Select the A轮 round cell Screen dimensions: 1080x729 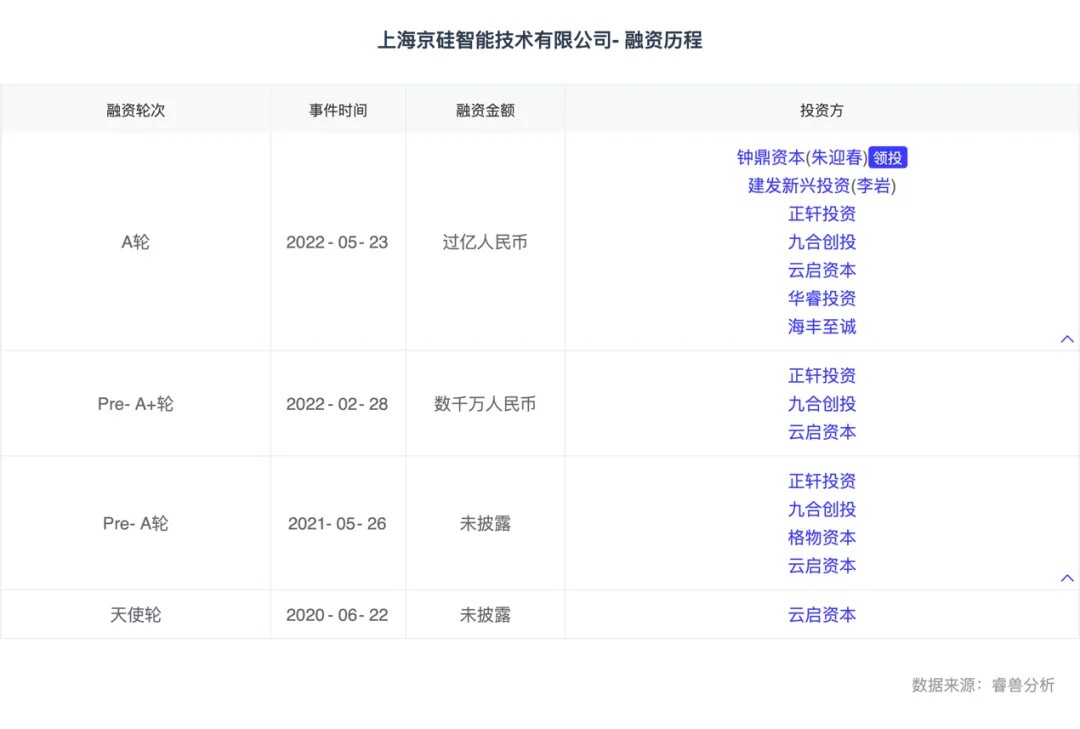(136, 243)
